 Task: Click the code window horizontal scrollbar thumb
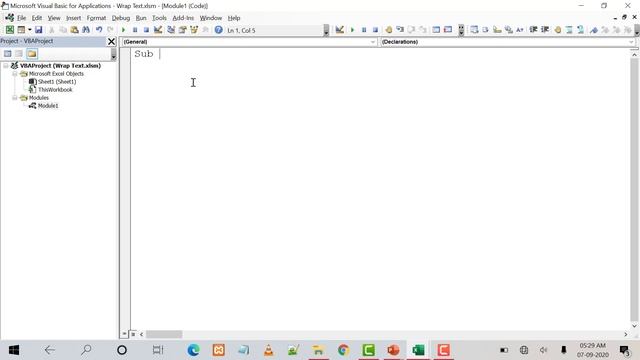click(x=164, y=334)
